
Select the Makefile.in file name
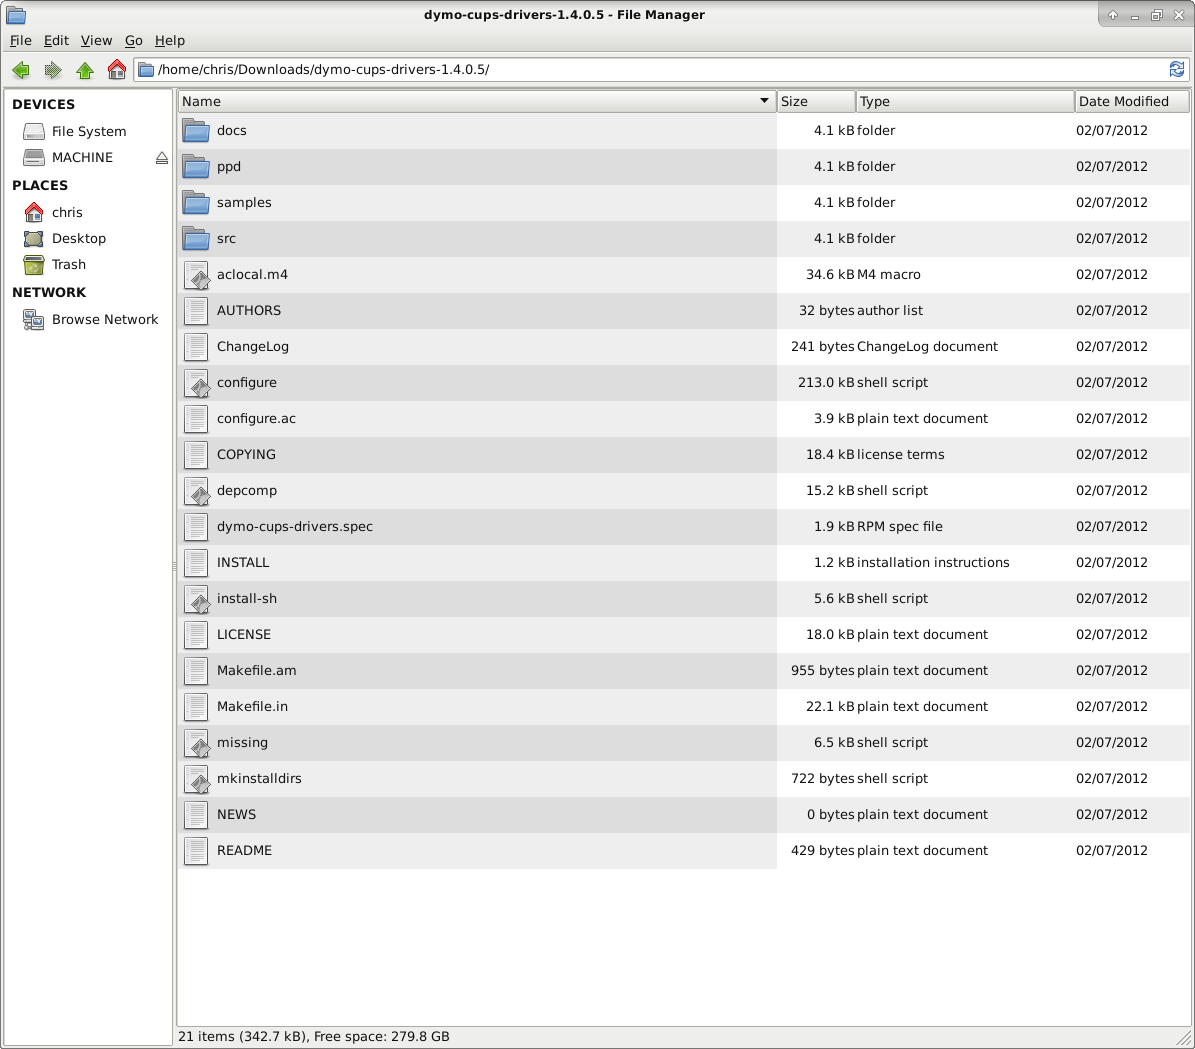click(252, 706)
